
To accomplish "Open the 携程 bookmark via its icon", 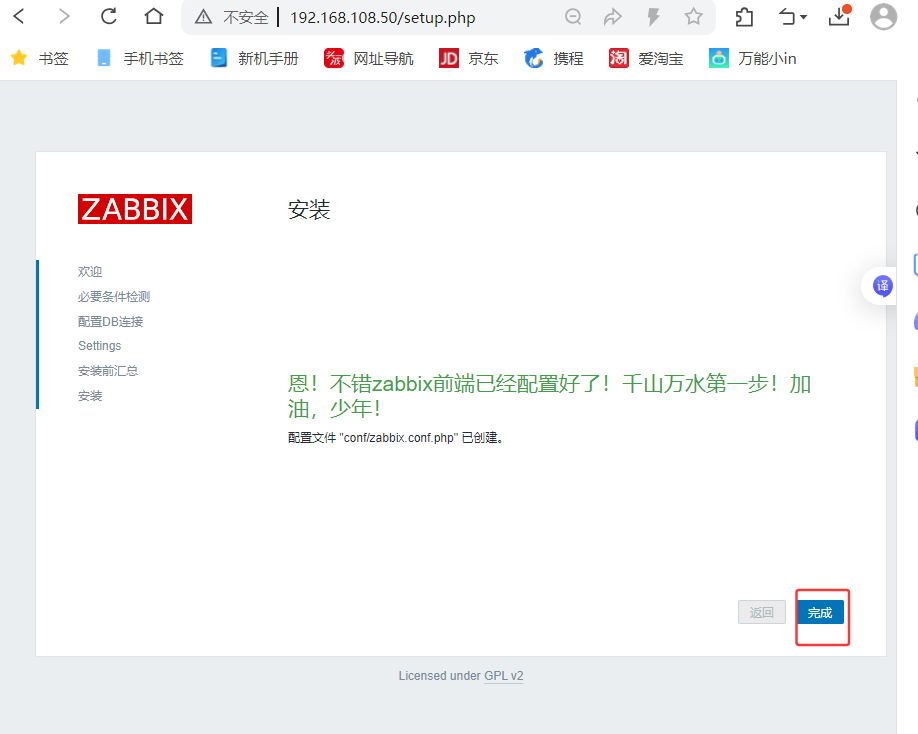I will [533, 58].
